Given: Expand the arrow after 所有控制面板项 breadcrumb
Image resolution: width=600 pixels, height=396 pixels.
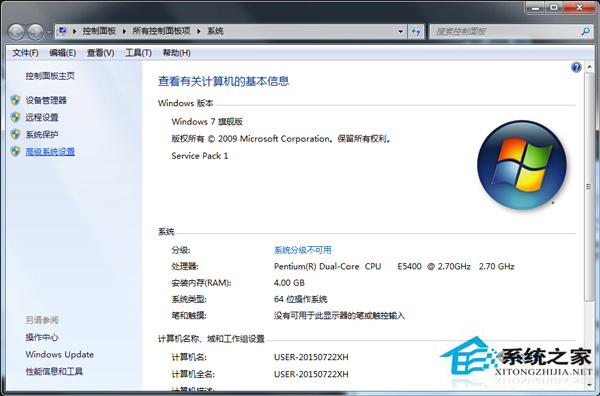Looking at the screenshot, I should pyautogui.click(x=199, y=31).
